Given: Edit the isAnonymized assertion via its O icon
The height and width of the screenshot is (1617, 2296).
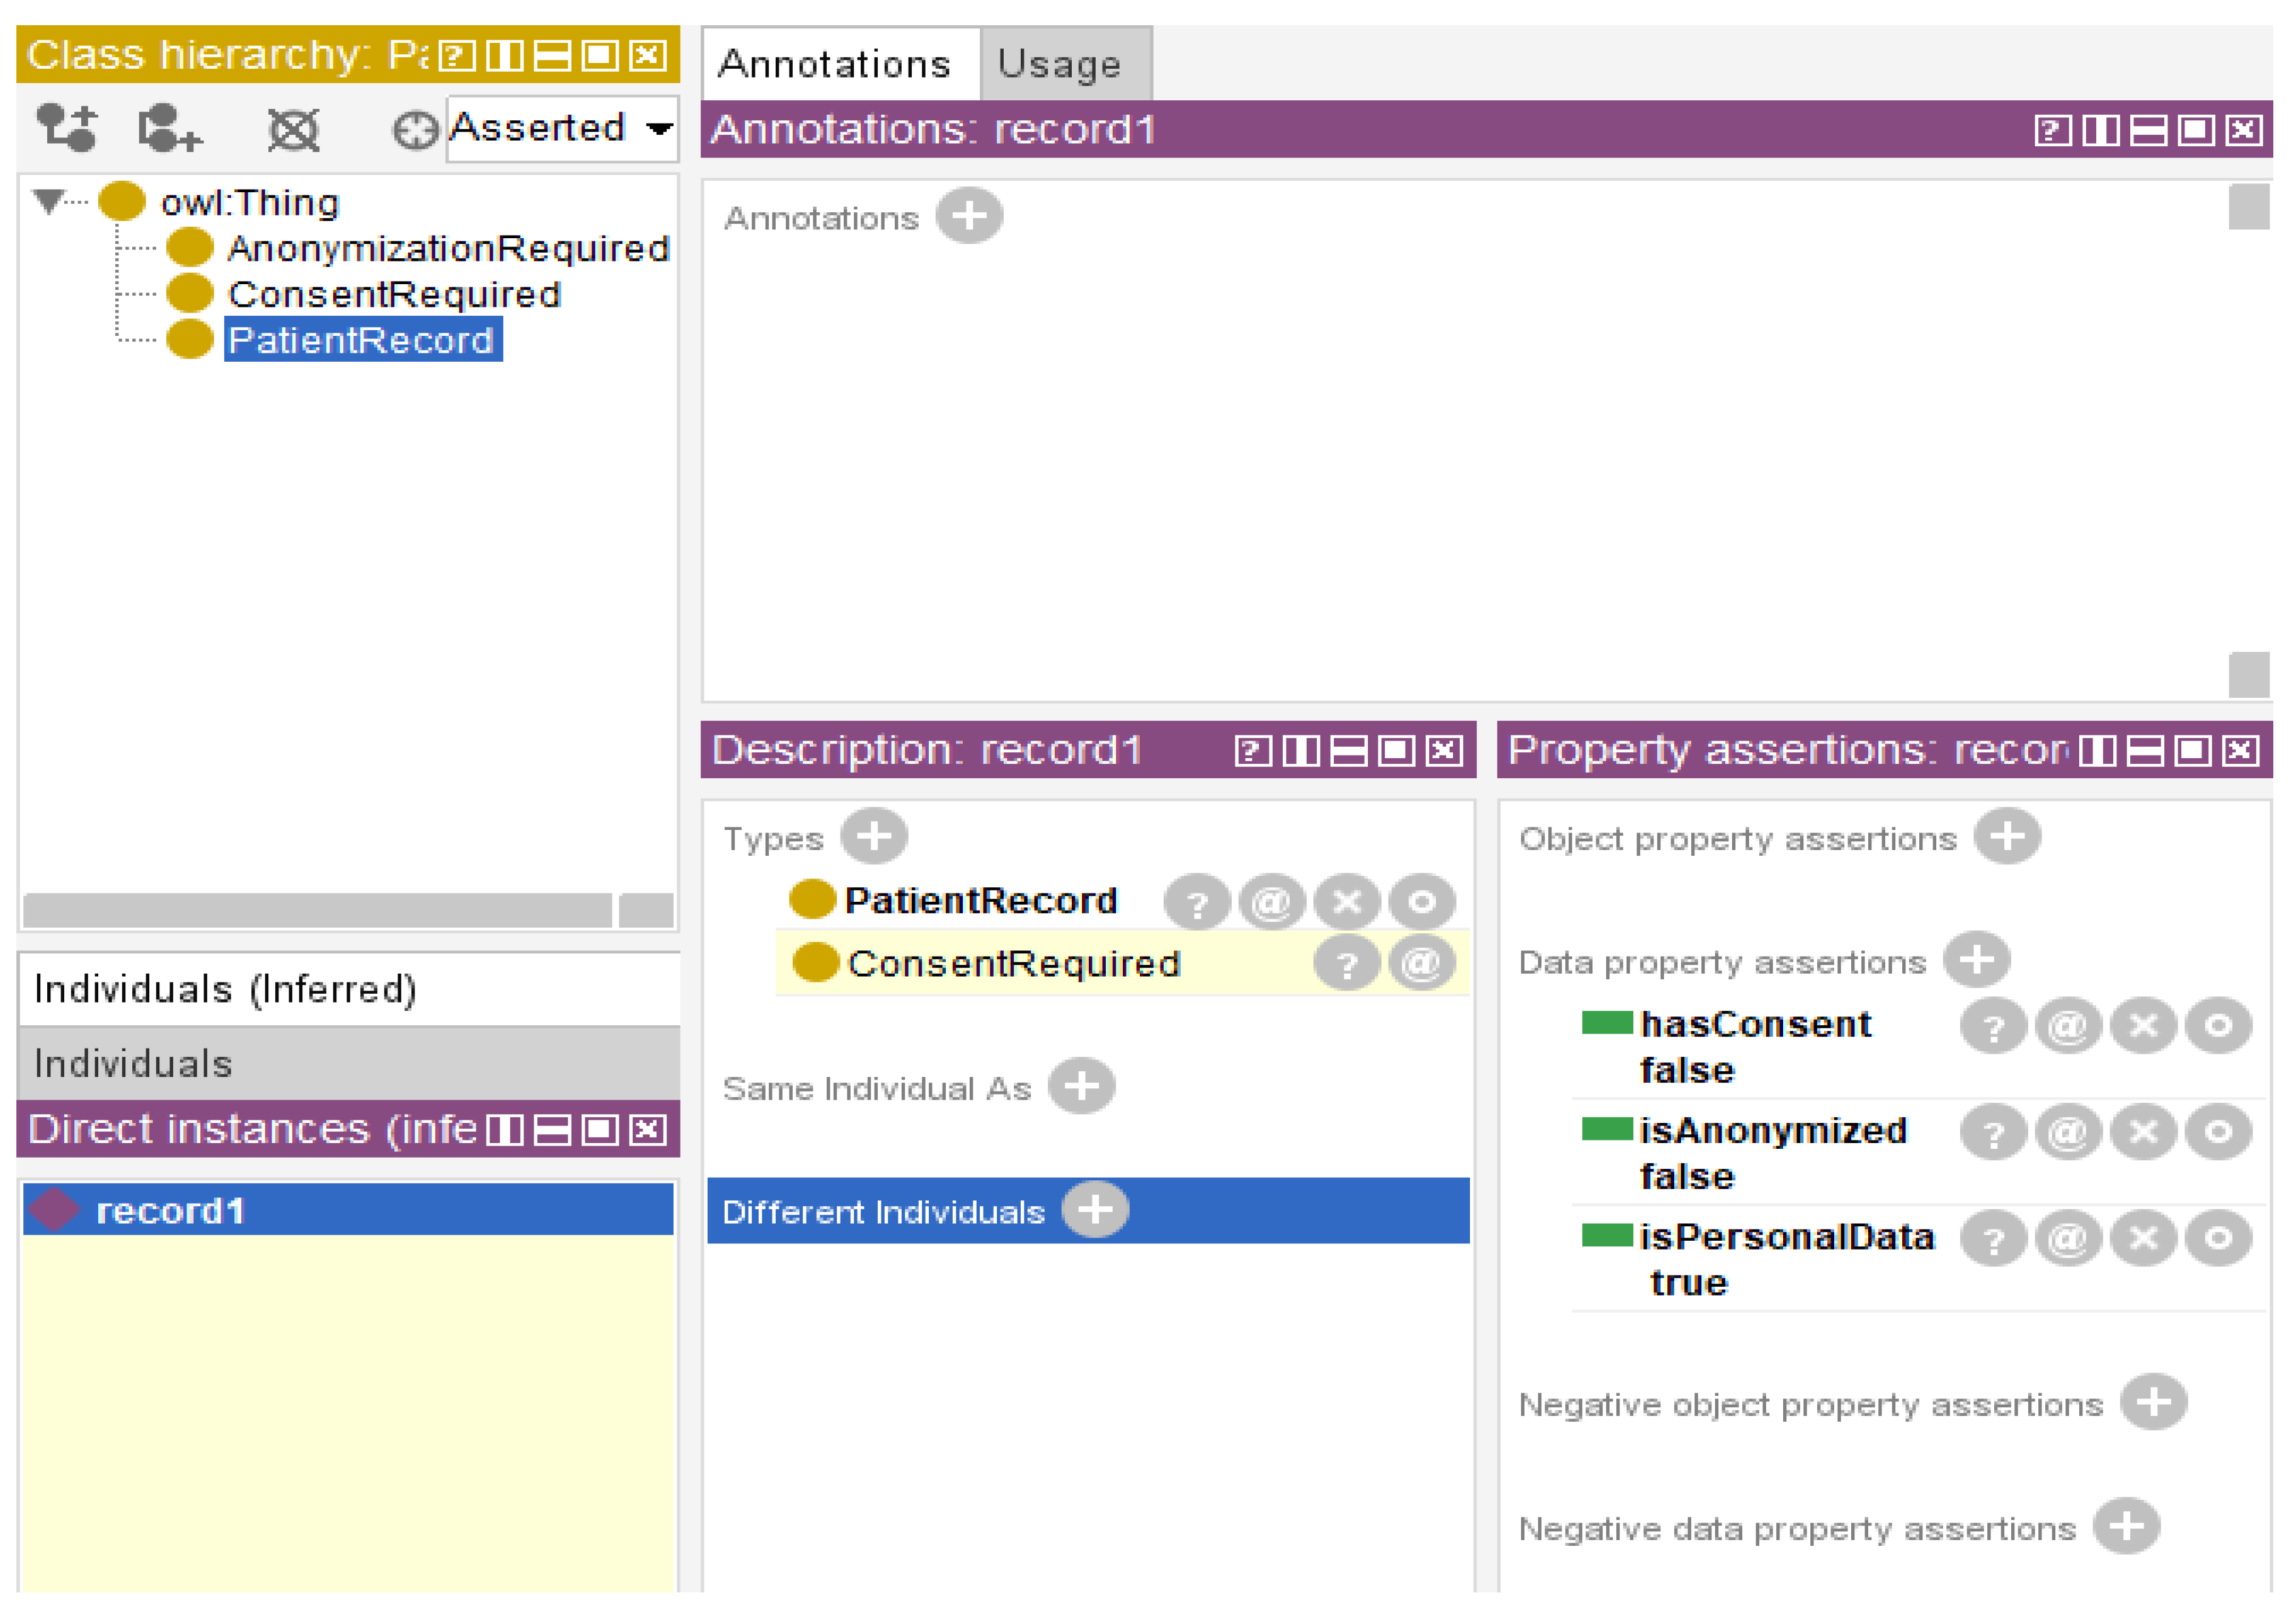Looking at the screenshot, I should tap(2217, 1131).
